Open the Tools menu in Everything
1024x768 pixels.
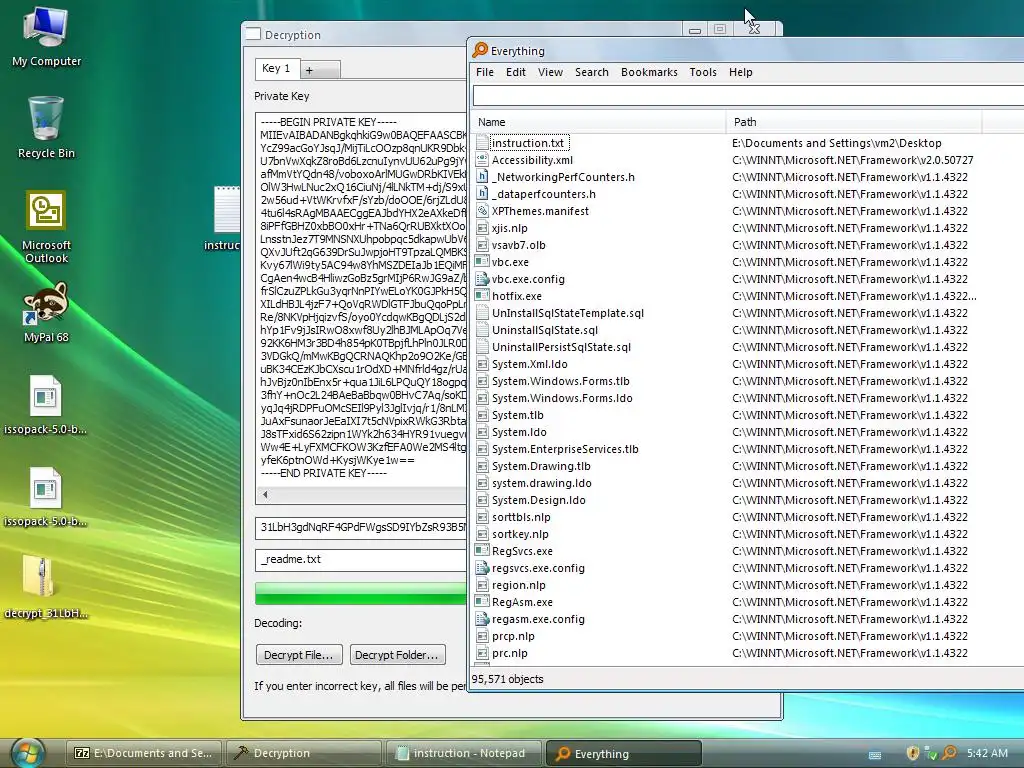tap(703, 72)
